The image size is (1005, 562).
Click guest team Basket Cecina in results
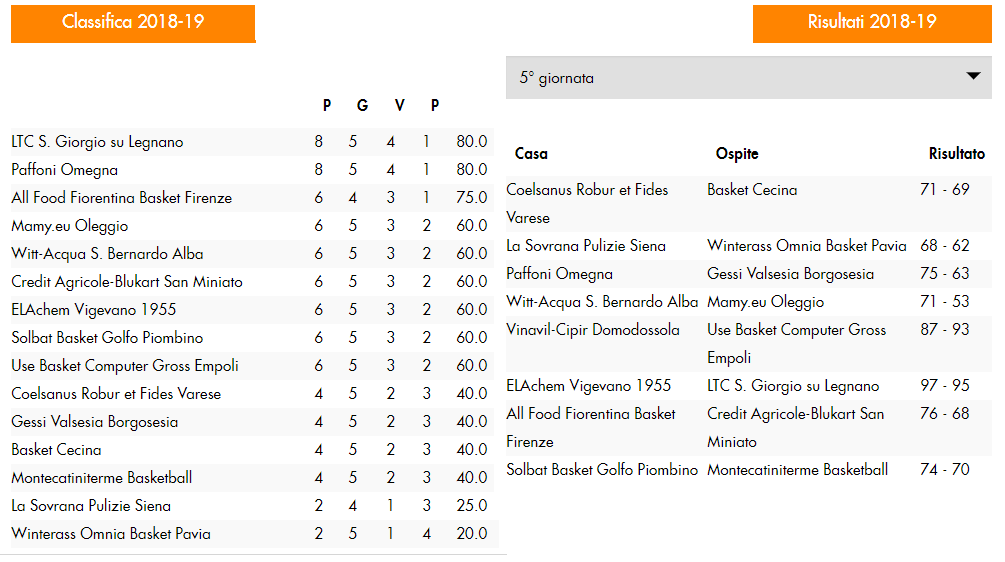(752, 190)
